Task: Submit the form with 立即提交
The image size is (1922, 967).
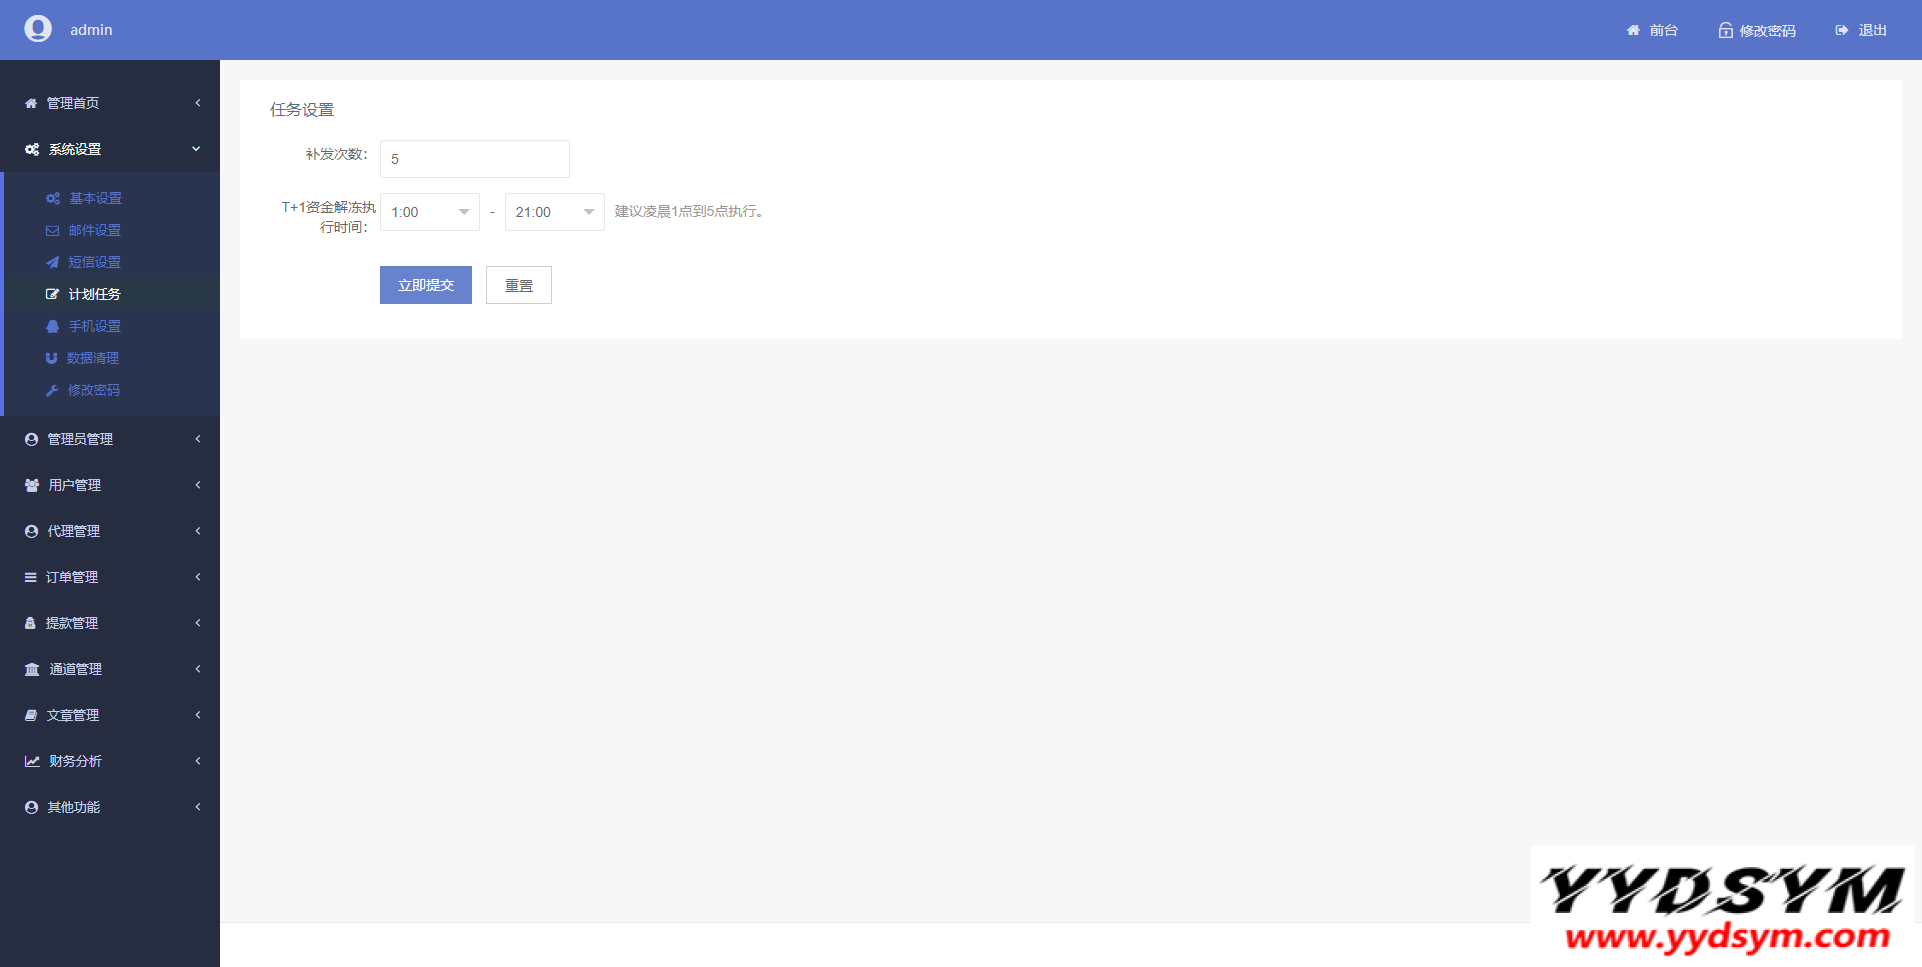Action: [x=425, y=285]
